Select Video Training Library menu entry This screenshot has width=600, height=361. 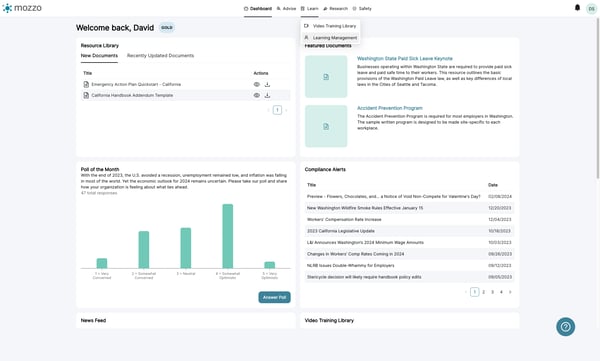point(330,26)
